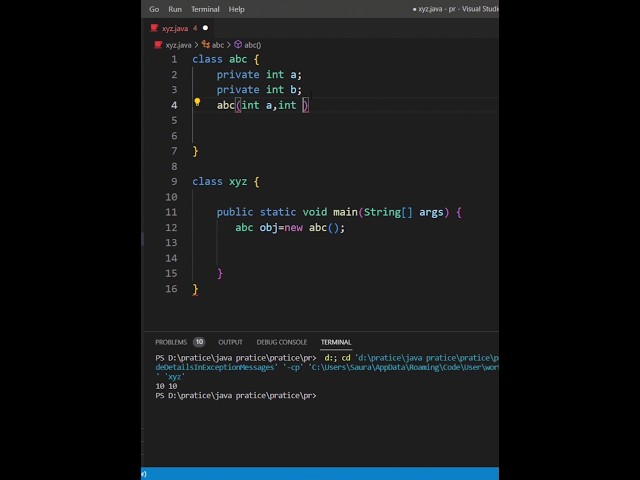Click the '10 10' output in terminal
640x480 pixels.
tap(166, 386)
